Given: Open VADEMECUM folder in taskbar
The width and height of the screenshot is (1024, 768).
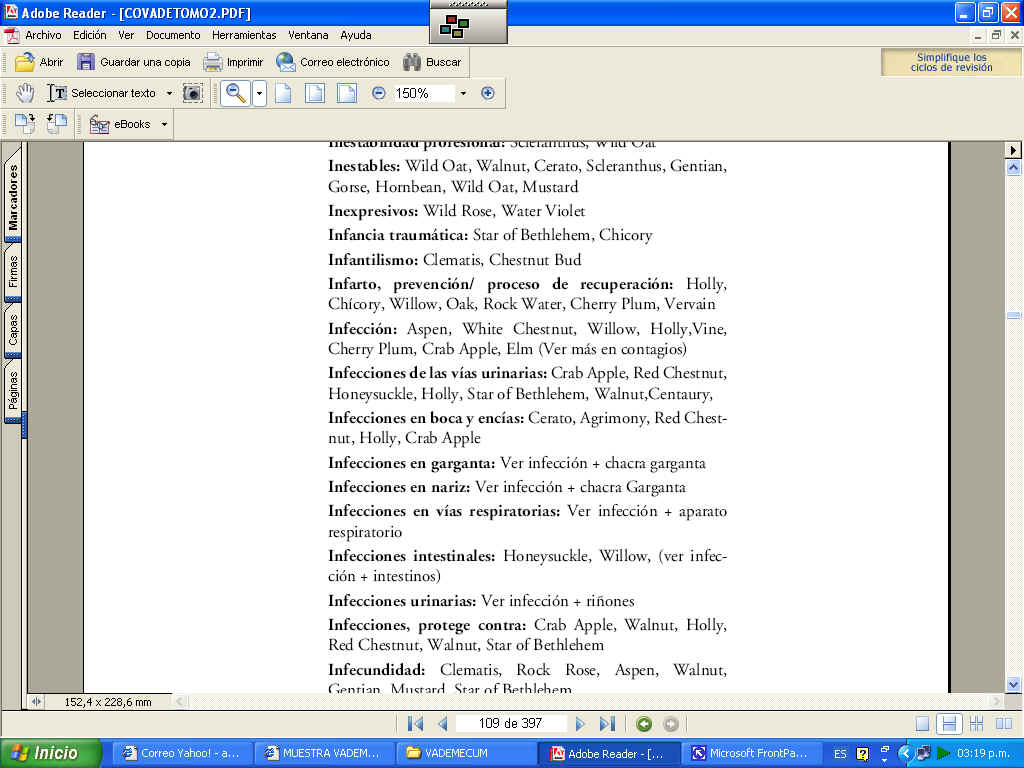Looking at the screenshot, I should [466, 754].
